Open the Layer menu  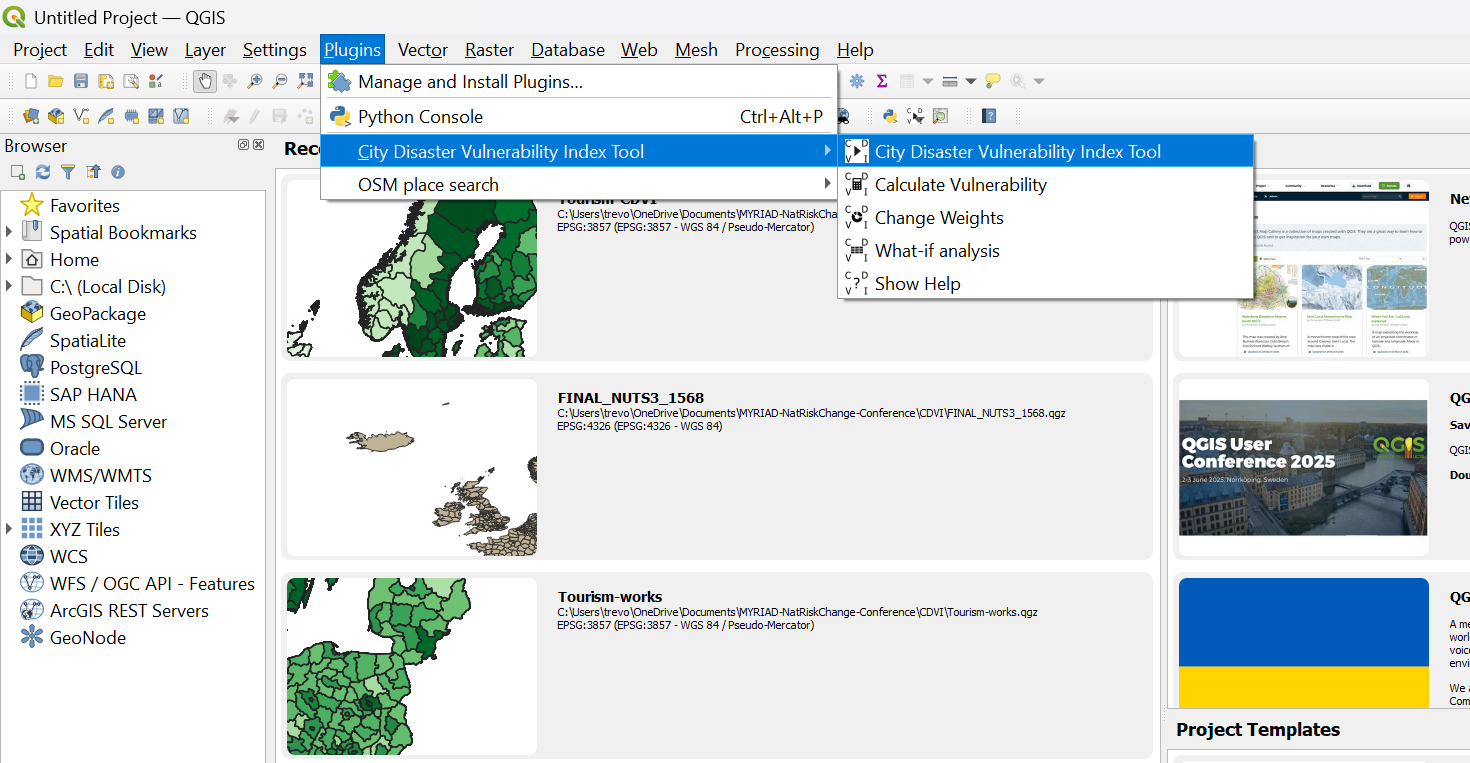click(x=205, y=49)
